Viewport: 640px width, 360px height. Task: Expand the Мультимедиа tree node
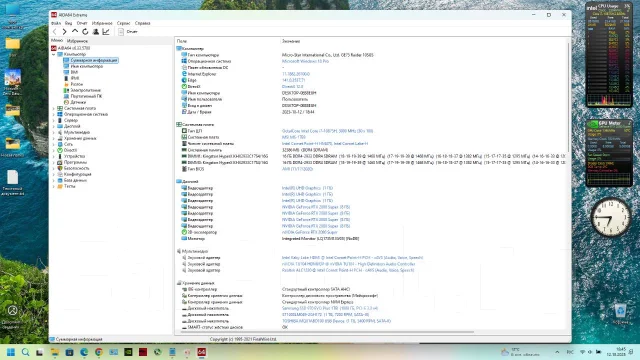tap(53, 132)
